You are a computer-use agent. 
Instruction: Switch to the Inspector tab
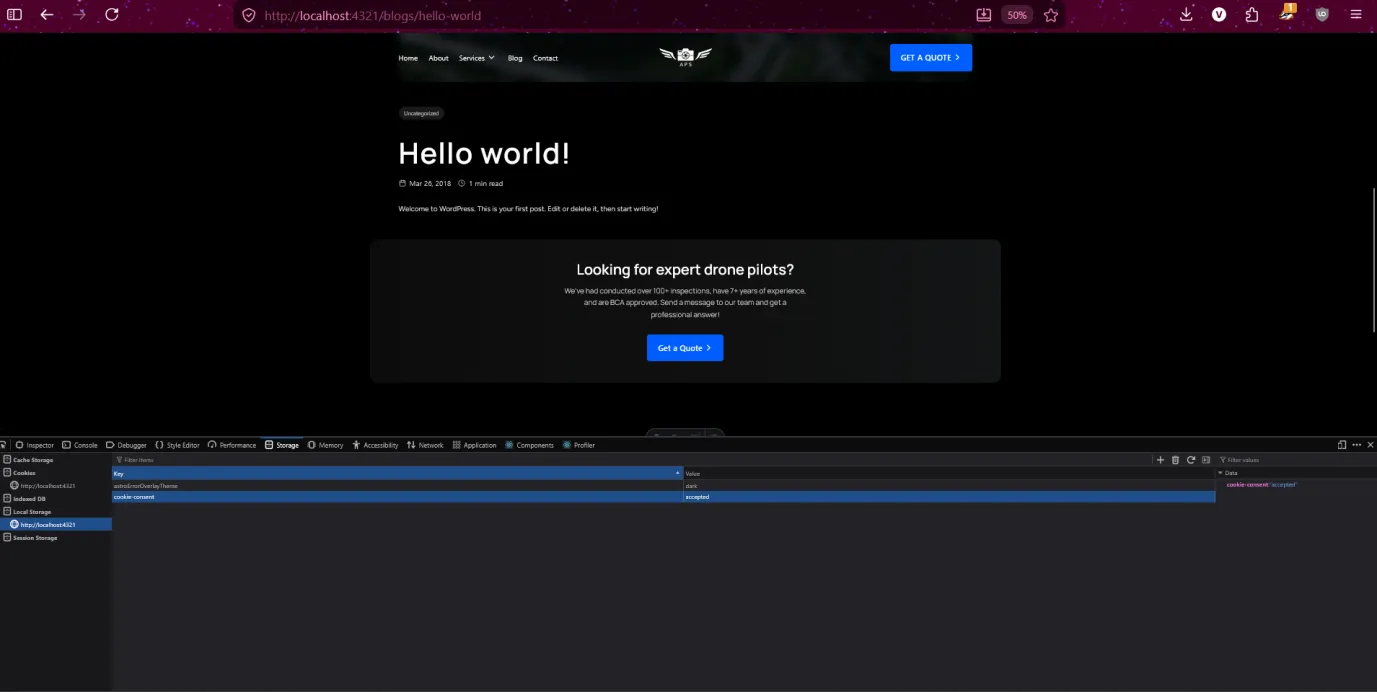(x=34, y=445)
